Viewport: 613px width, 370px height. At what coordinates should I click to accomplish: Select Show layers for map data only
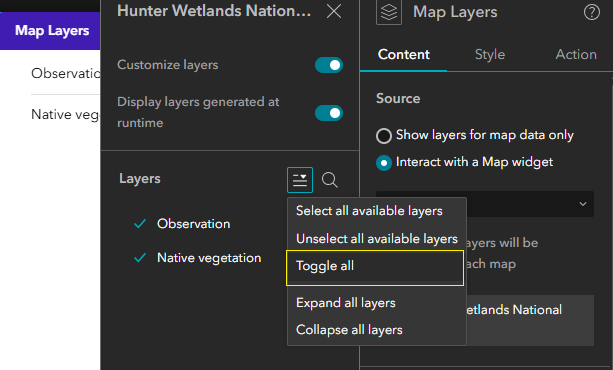point(475,135)
